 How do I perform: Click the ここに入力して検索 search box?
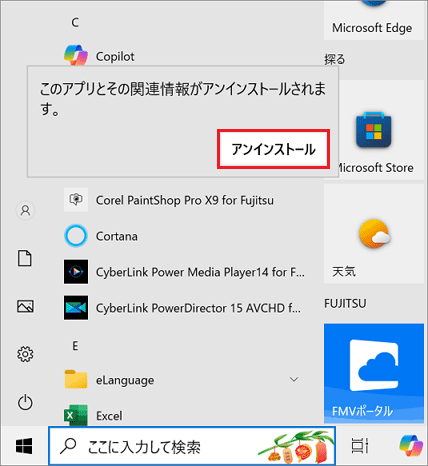192,446
